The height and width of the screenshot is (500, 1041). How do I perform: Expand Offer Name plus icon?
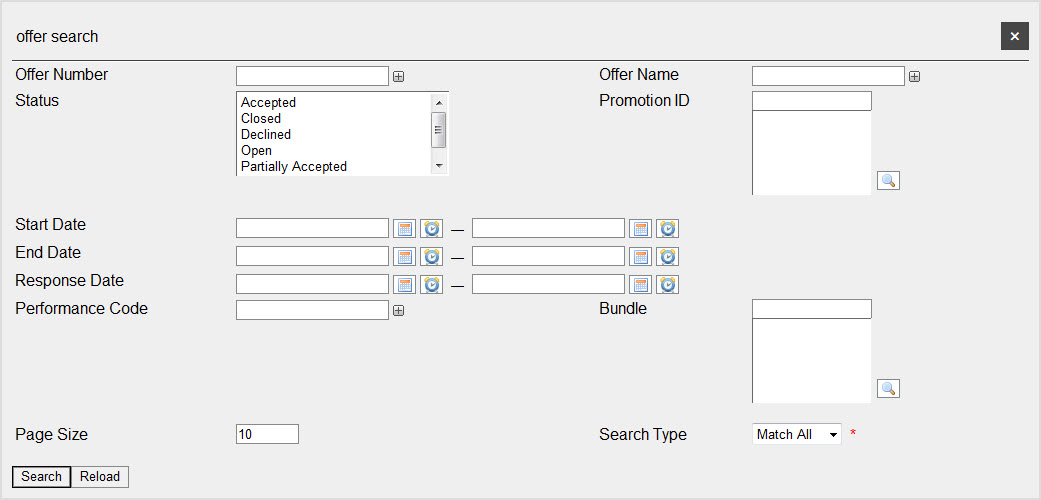point(915,76)
